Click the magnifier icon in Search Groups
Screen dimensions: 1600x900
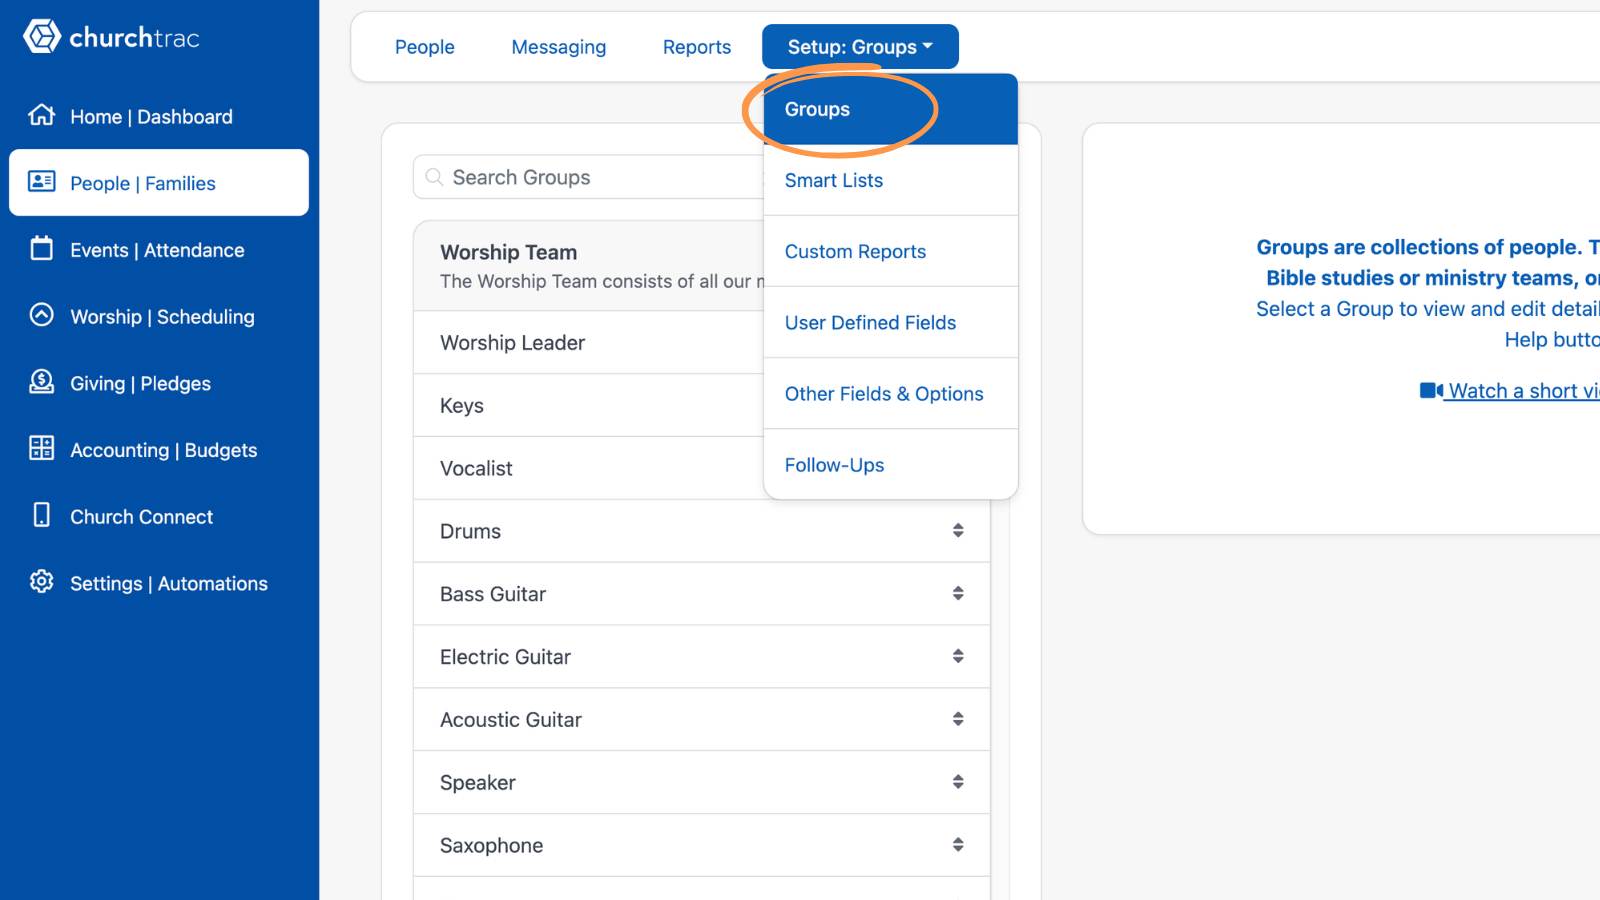pyautogui.click(x=434, y=177)
